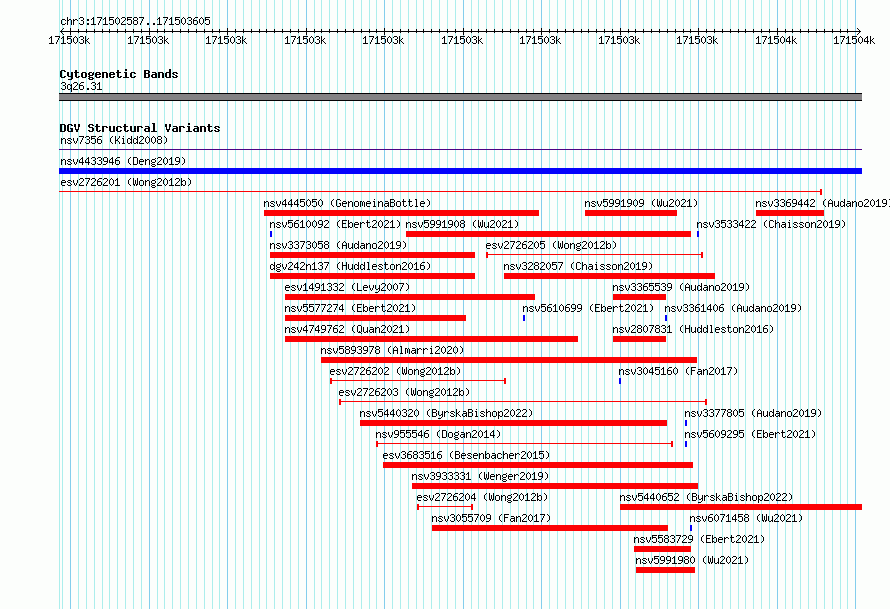
Task: Select the nsv5583729 (Ebert2021) label
Action: pos(699,539)
